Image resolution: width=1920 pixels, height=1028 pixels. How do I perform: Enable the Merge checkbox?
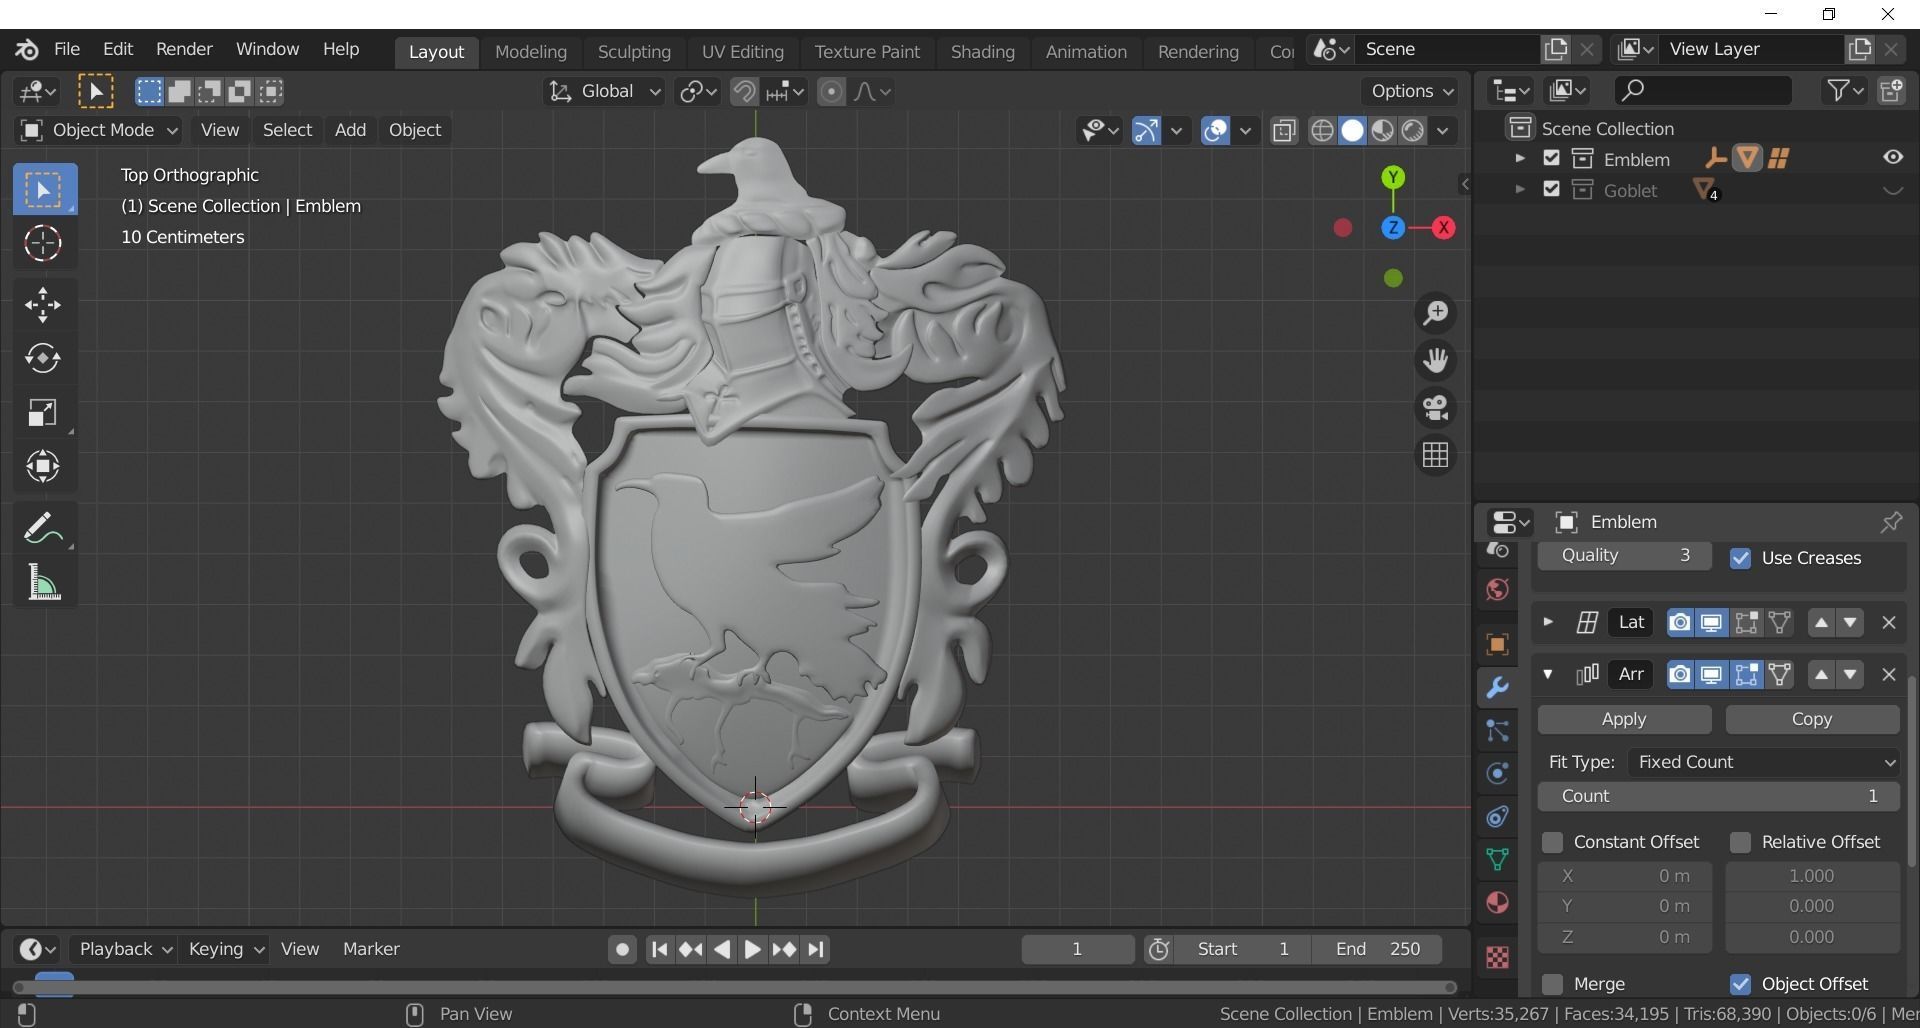[1552, 984]
